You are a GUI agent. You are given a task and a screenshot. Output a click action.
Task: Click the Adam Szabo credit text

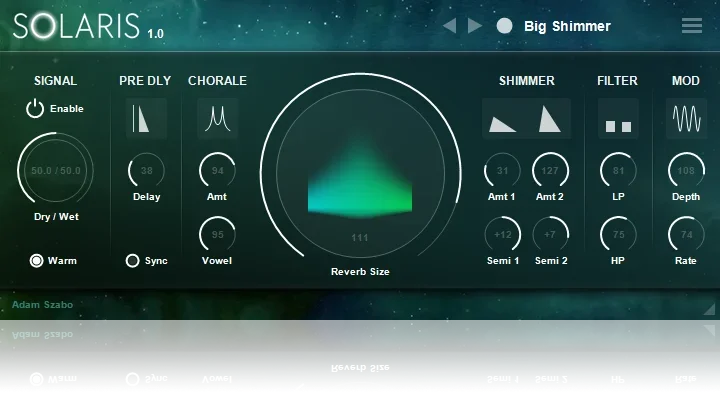click(x=42, y=303)
